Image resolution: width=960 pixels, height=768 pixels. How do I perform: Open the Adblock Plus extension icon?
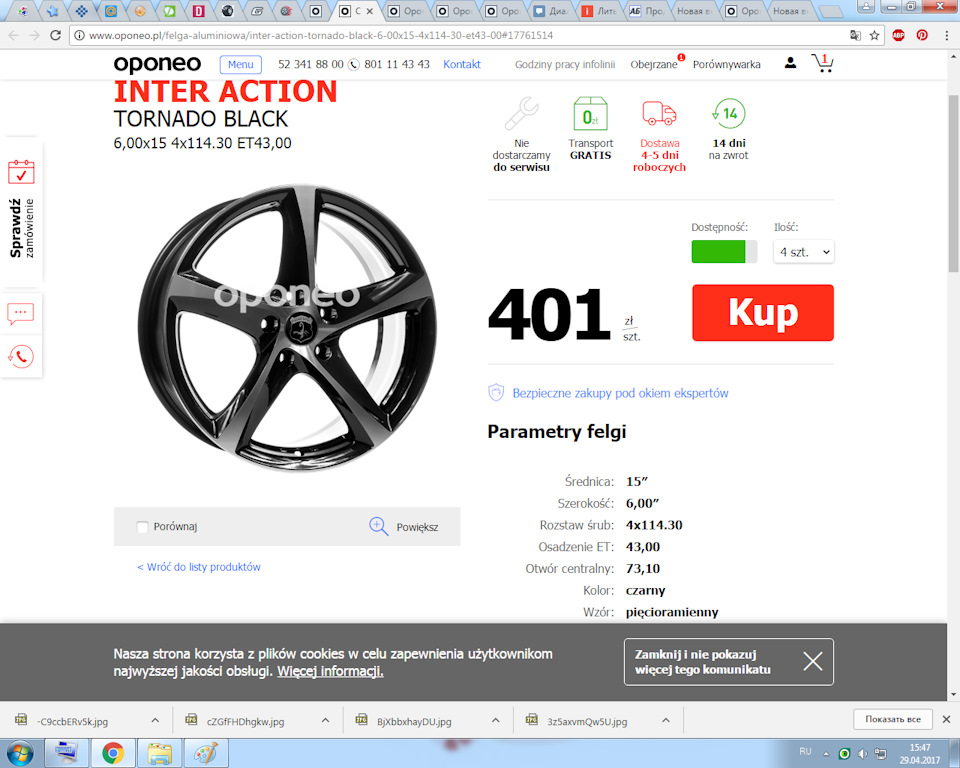tap(898, 36)
